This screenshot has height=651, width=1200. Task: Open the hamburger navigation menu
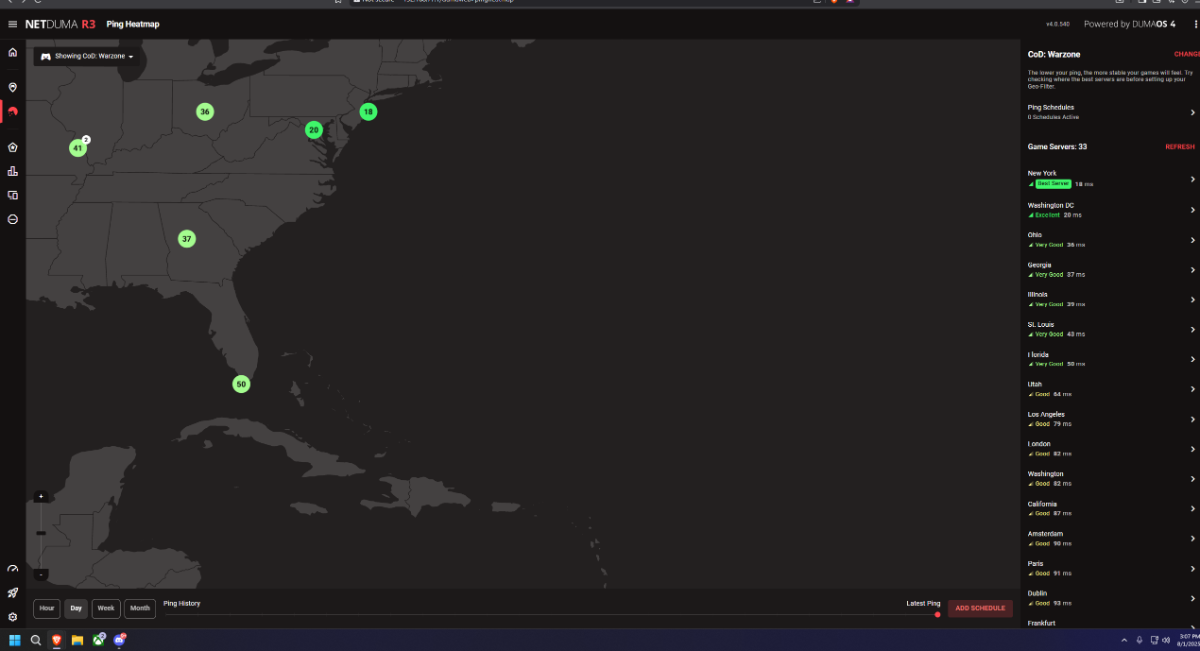click(x=12, y=24)
